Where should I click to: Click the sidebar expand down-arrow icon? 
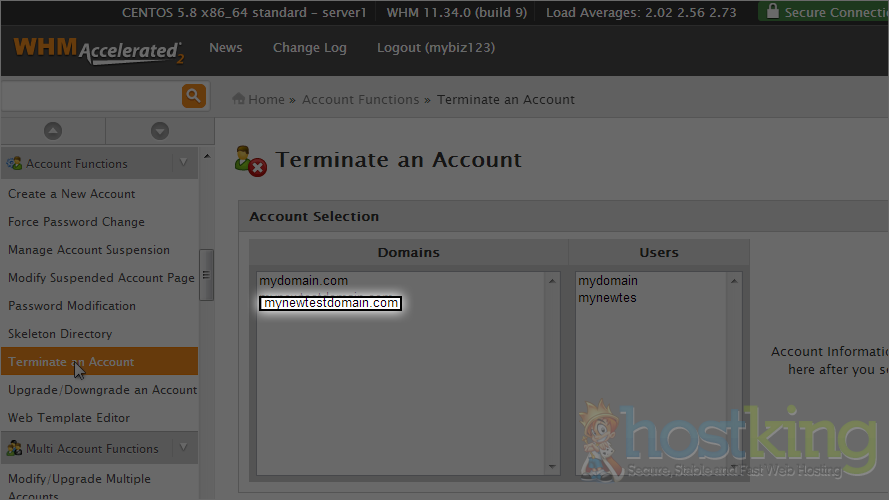pyautogui.click(x=159, y=131)
